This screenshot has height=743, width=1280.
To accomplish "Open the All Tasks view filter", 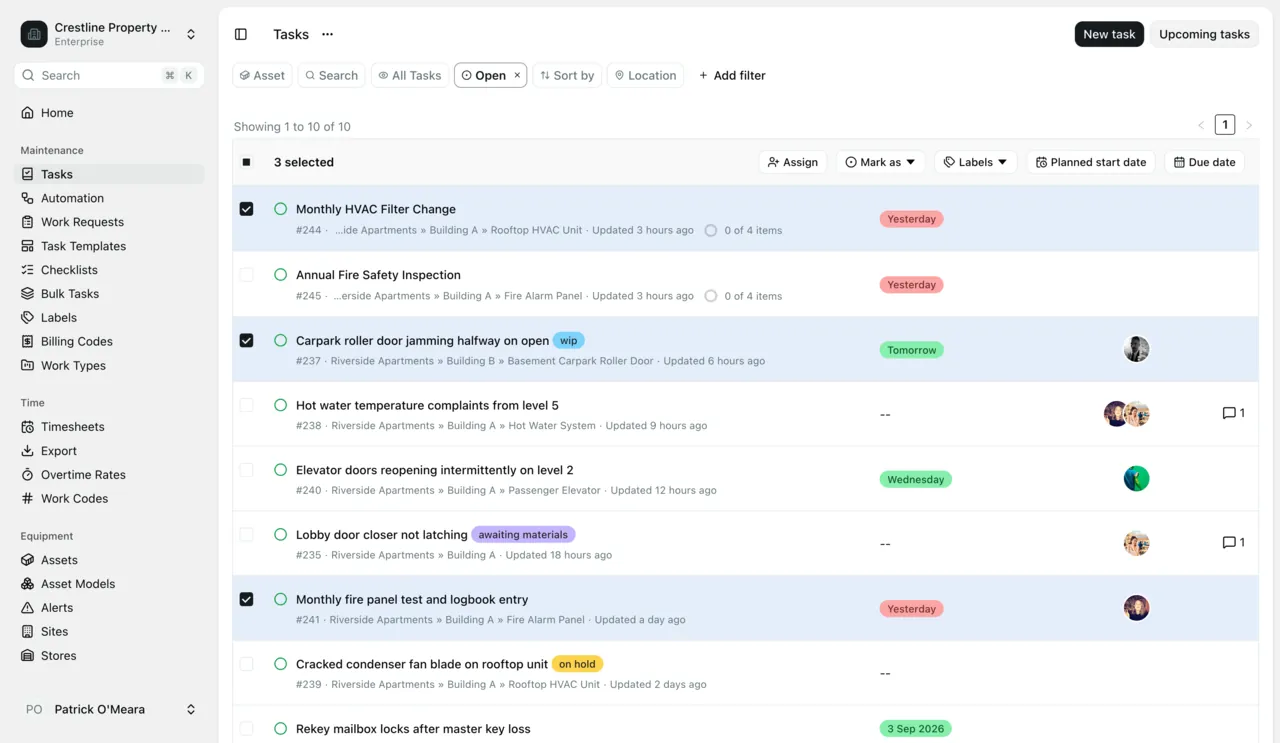I will 410,75.
